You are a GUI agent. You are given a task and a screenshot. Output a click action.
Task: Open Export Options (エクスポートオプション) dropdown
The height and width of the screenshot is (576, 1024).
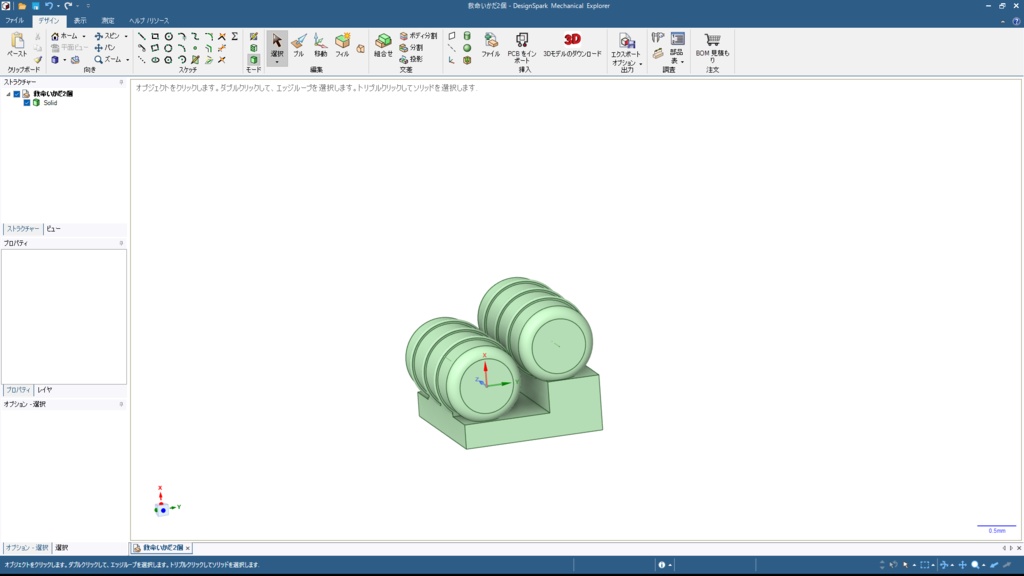click(641, 64)
